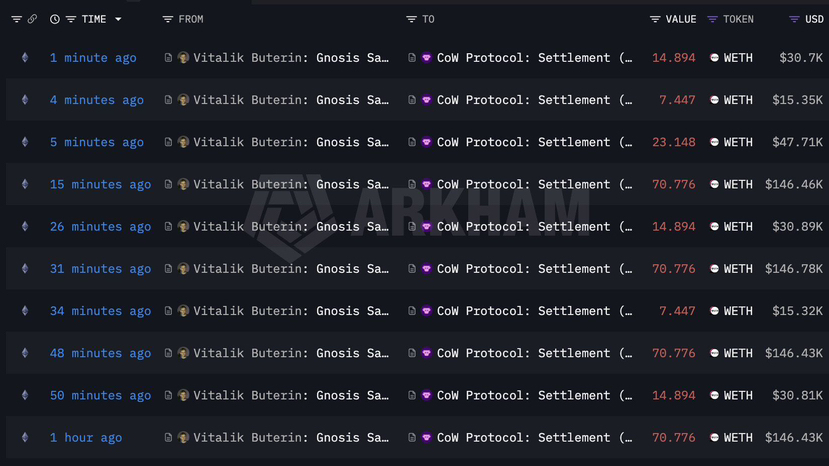The width and height of the screenshot is (829, 466).
Task: Open the TOKEN column filter icon
Action: (713, 19)
